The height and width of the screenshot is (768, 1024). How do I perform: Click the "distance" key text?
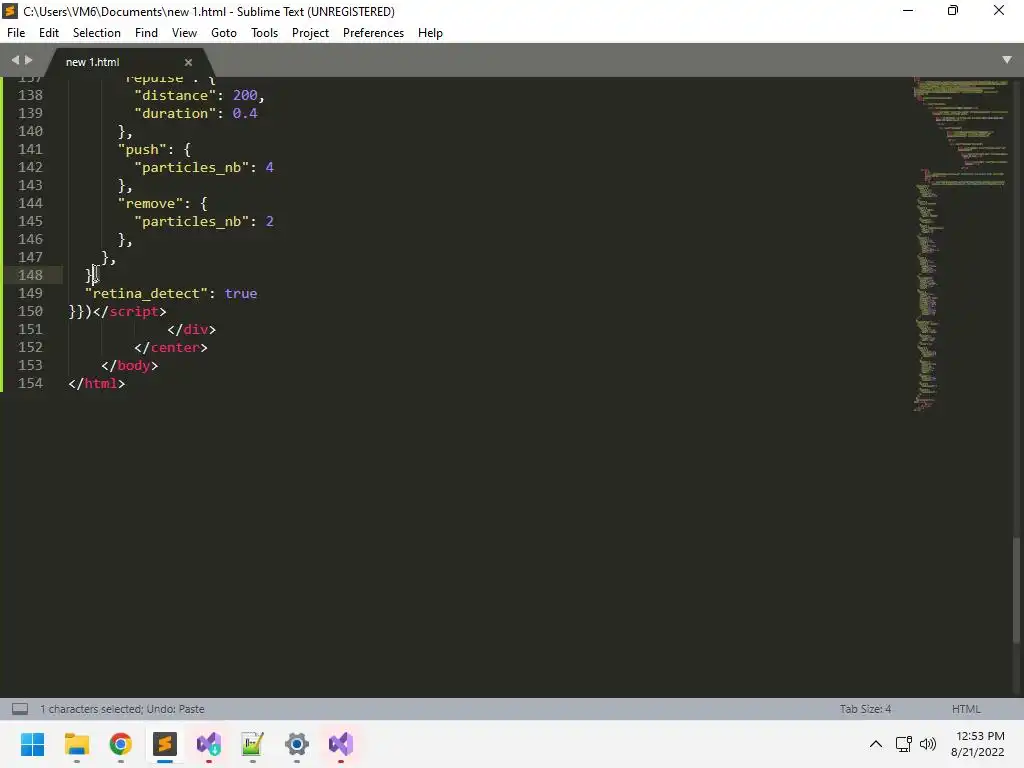(x=175, y=95)
